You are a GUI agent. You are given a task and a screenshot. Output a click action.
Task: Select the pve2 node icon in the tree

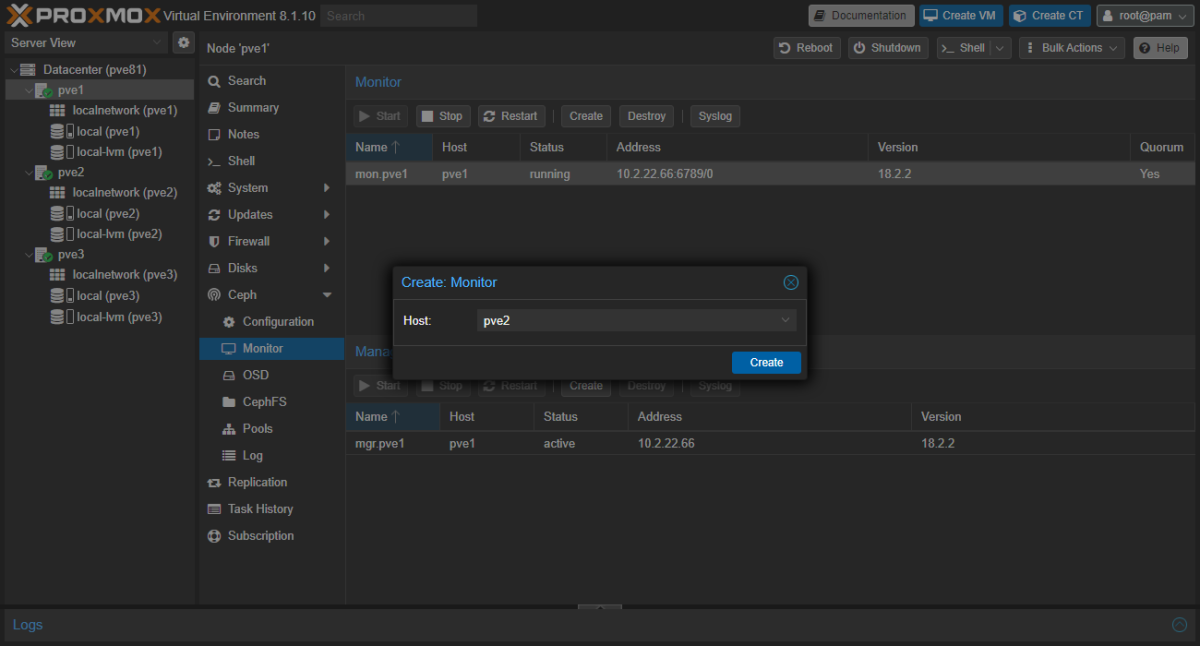tap(44, 172)
